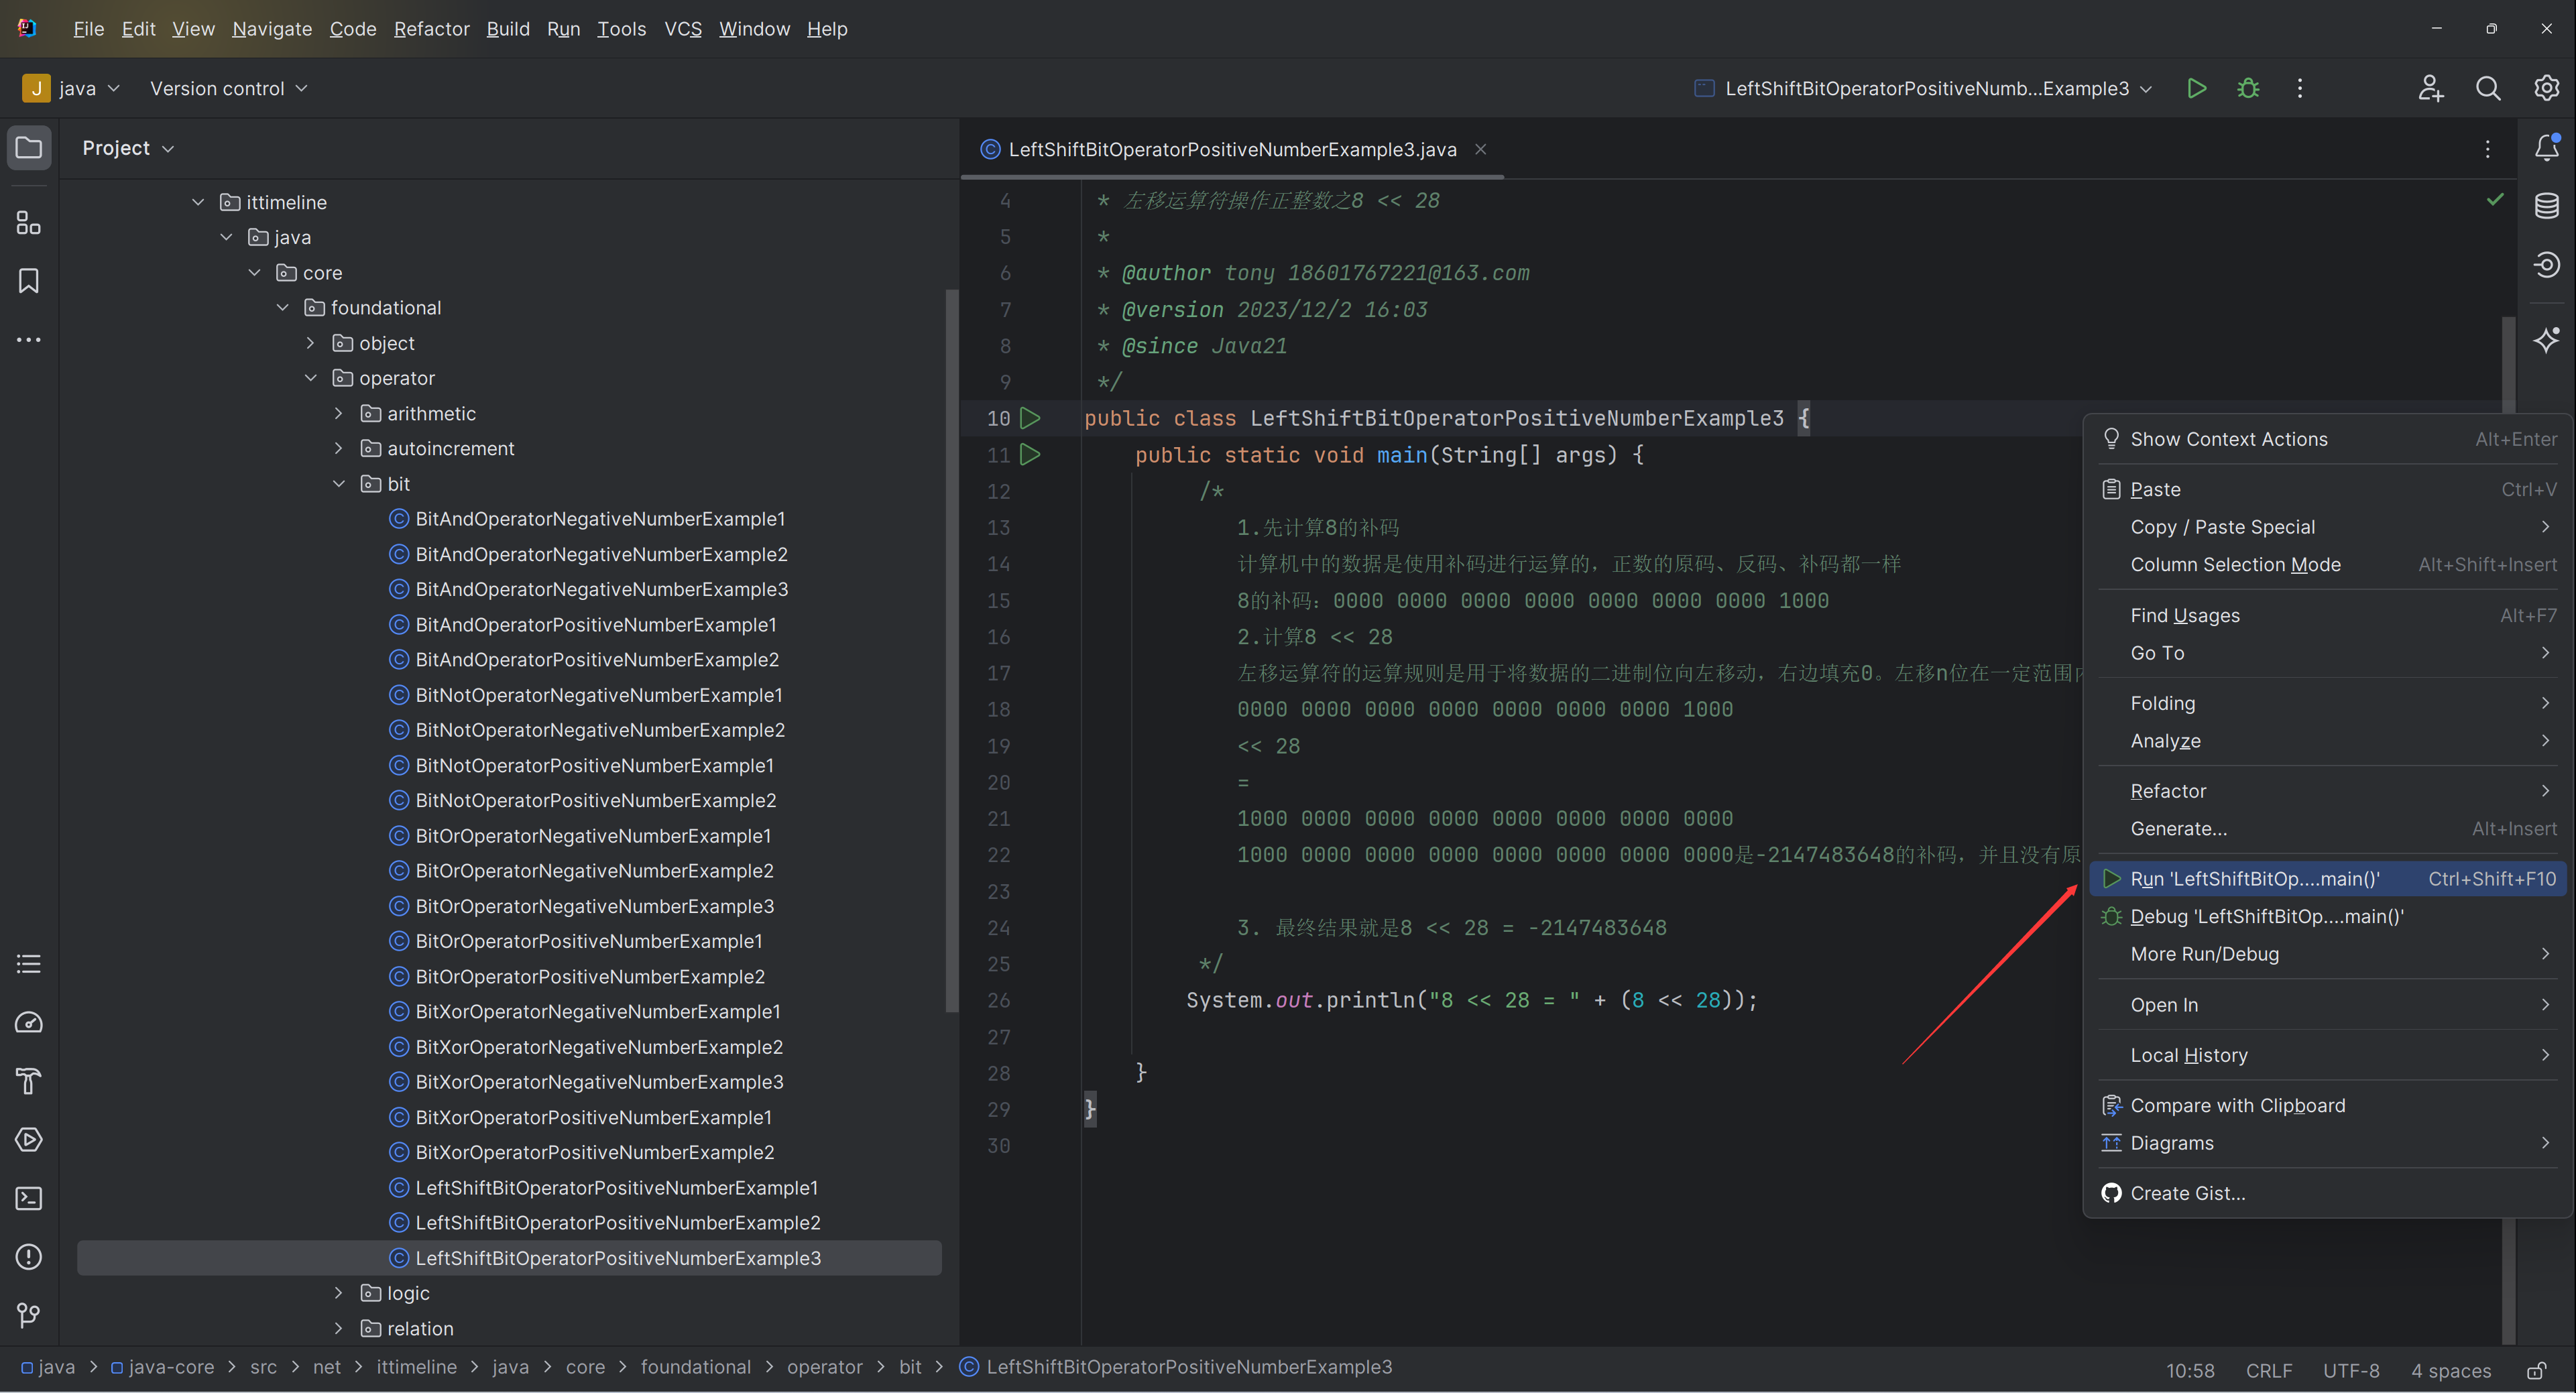Open the Notifications bell icon

2546,148
